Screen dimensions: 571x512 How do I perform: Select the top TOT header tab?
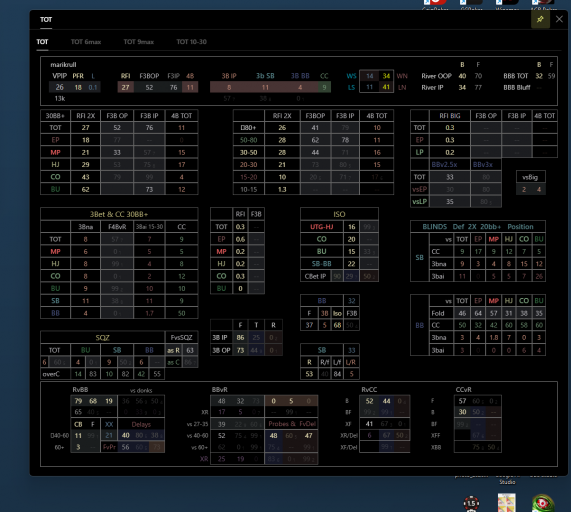click(x=46, y=20)
